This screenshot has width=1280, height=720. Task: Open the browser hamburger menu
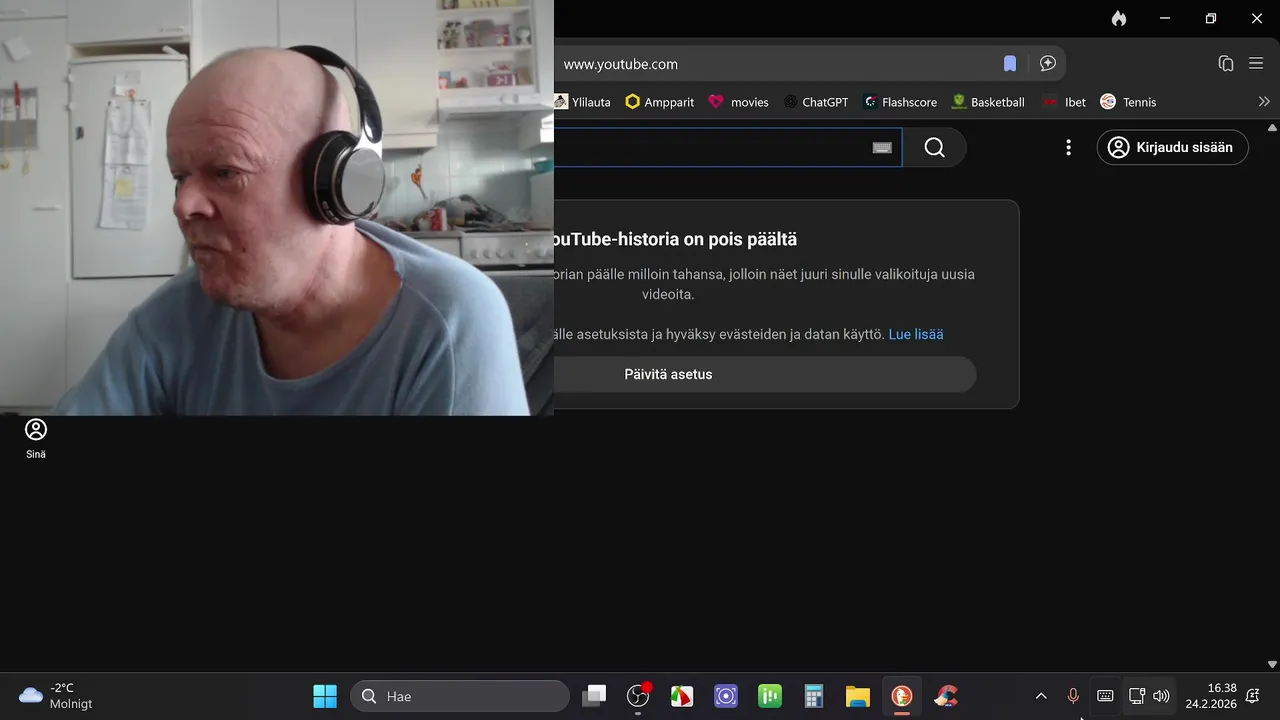pyautogui.click(x=1257, y=64)
